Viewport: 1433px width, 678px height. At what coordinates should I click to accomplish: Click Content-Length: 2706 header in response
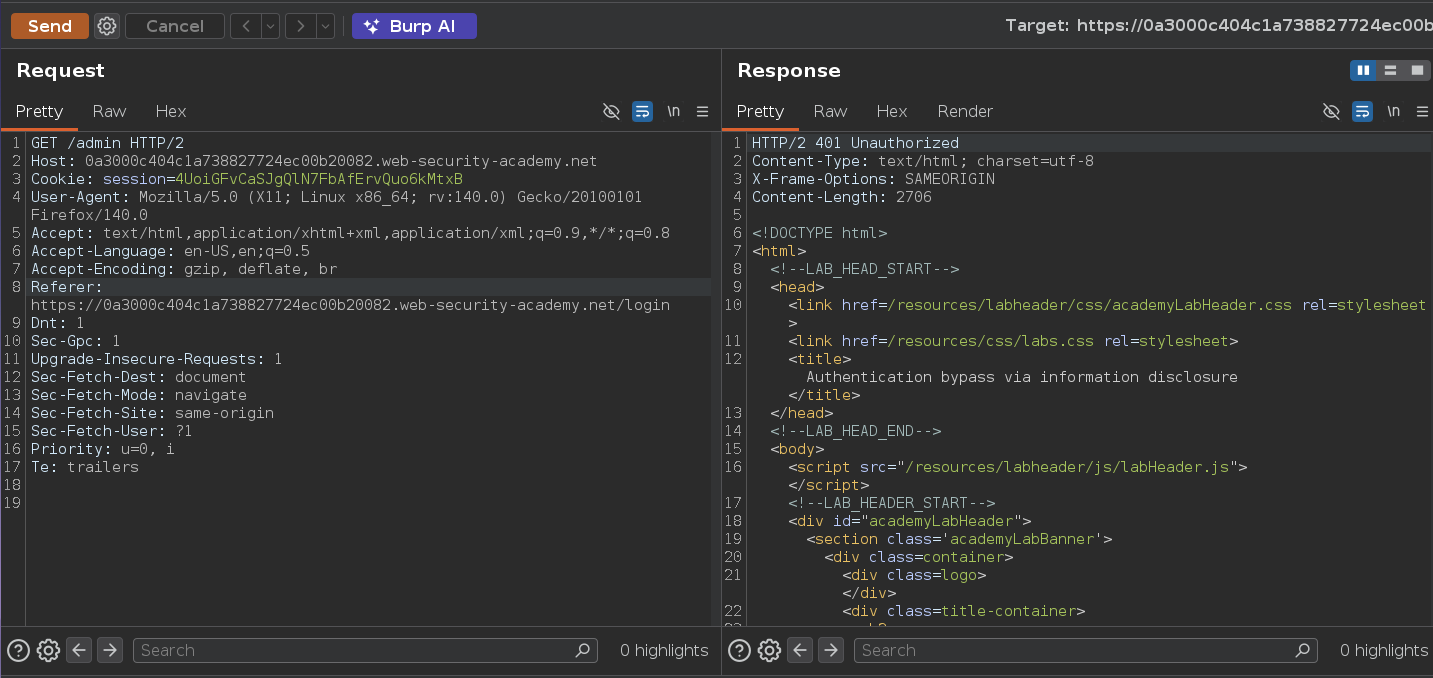[x=842, y=197]
